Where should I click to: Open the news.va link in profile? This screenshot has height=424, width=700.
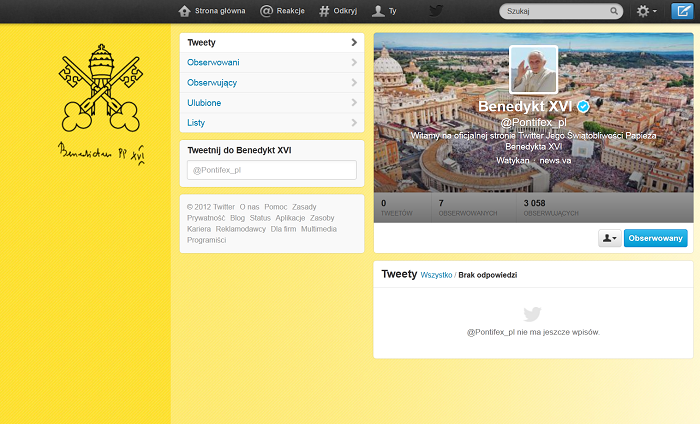click(x=555, y=160)
